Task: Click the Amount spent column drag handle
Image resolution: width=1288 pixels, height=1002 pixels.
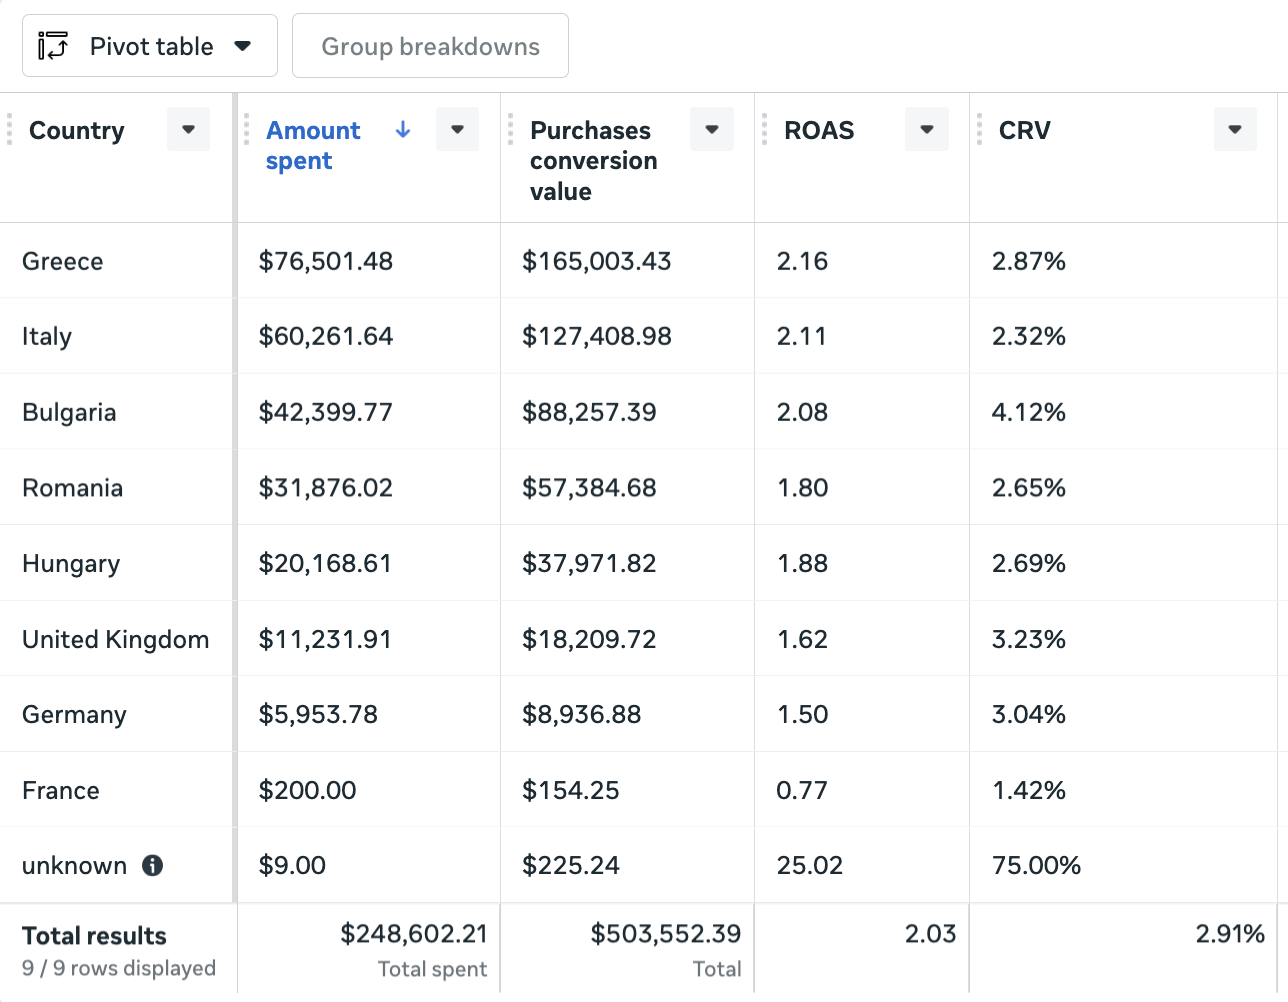Action: pyautogui.click(x=247, y=129)
